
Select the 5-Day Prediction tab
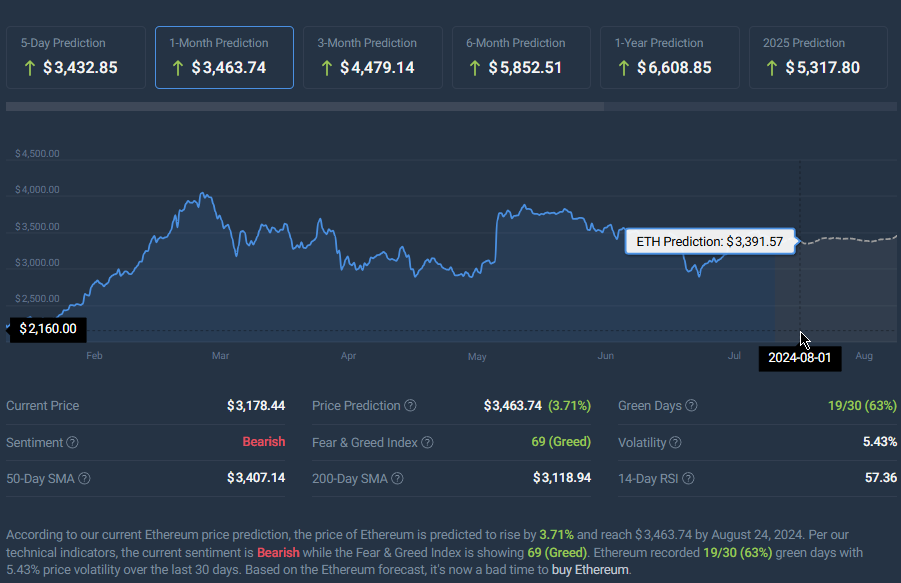pyautogui.click(x=76, y=57)
